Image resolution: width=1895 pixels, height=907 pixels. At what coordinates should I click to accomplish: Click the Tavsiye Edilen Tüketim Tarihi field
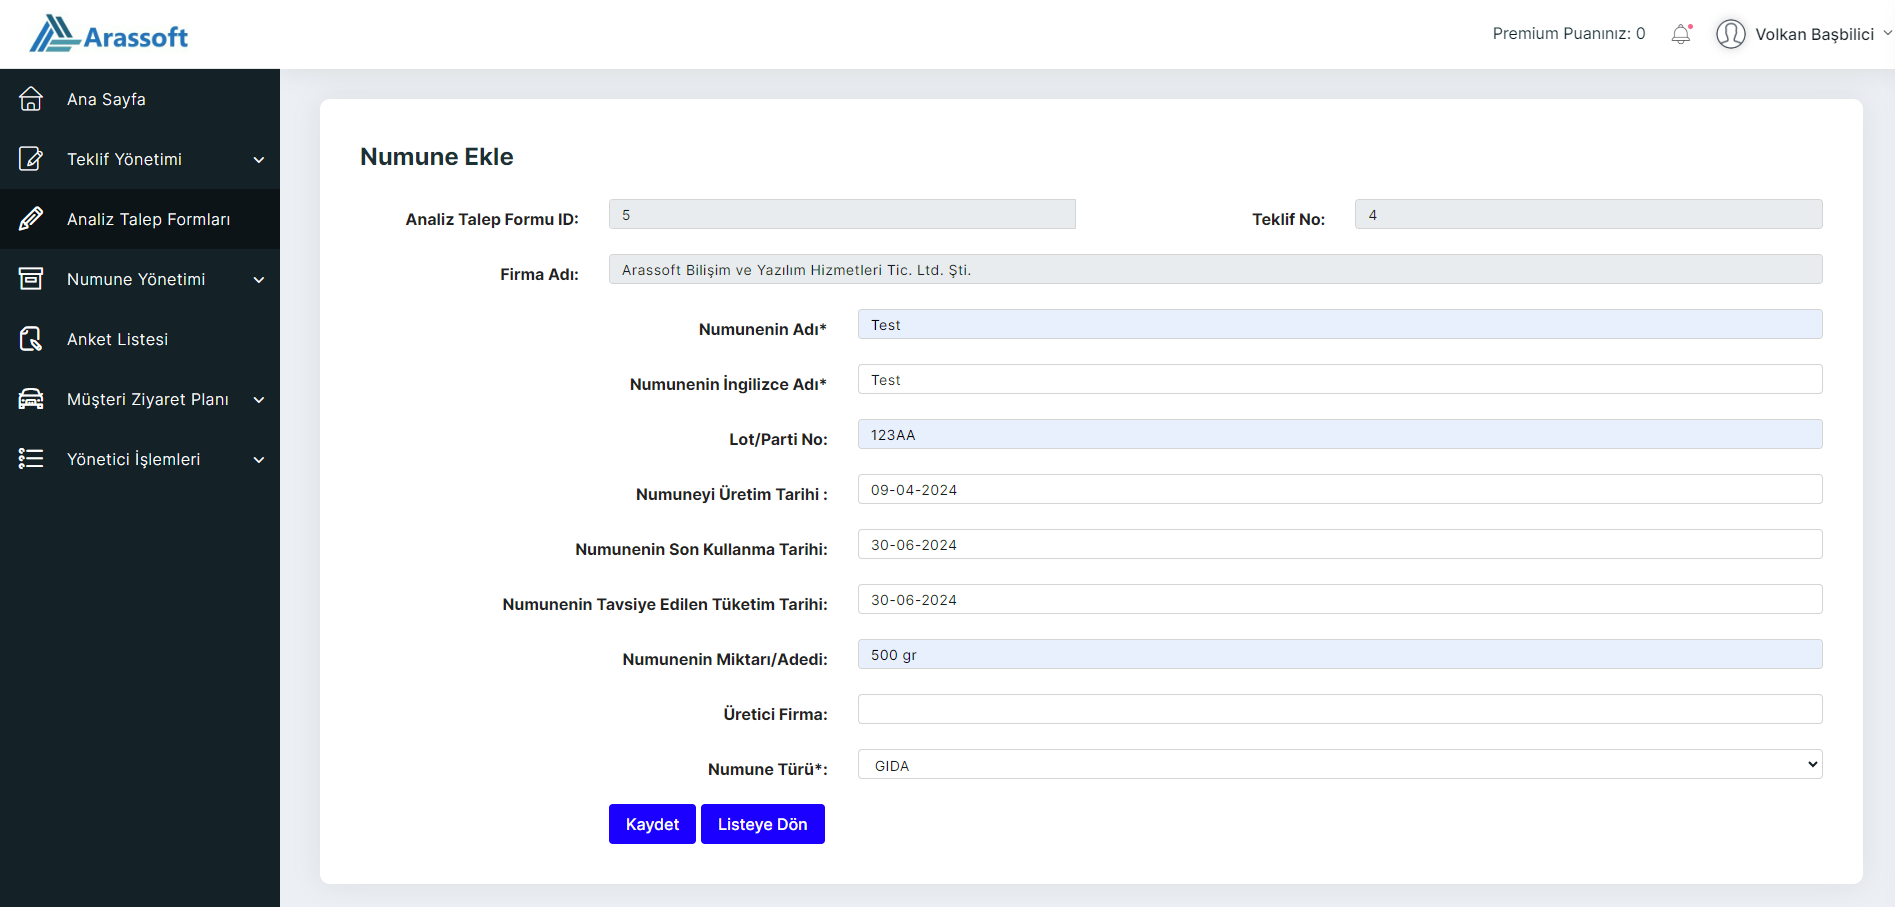click(x=1340, y=599)
